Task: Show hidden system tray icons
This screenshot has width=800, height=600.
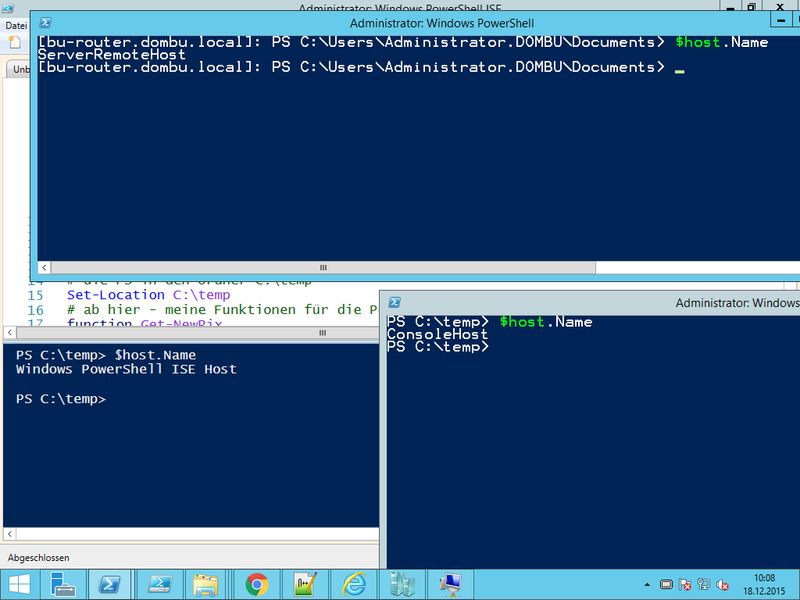Action: [647, 585]
